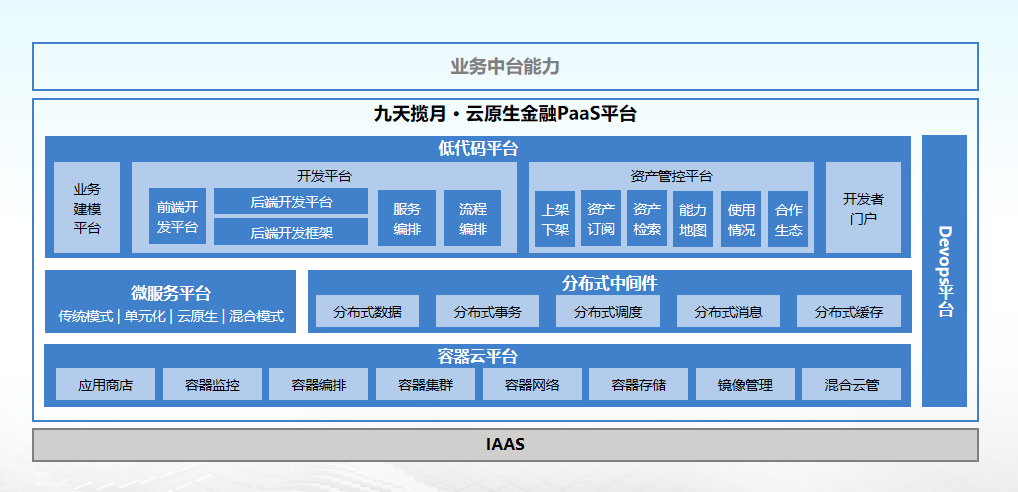Open the 后端开发平台 block
This screenshot has height=492, width=1018.
pyautogui.click(x=291, y=202)
